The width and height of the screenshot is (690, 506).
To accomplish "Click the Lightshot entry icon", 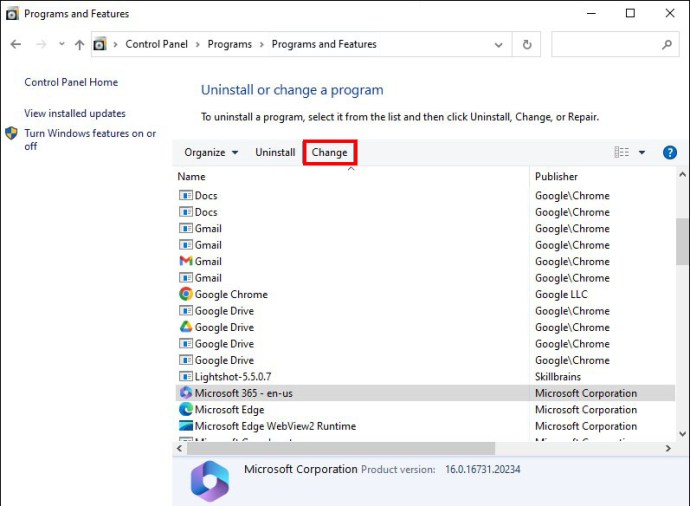I will pyautogui.click(x=186, y=377).
